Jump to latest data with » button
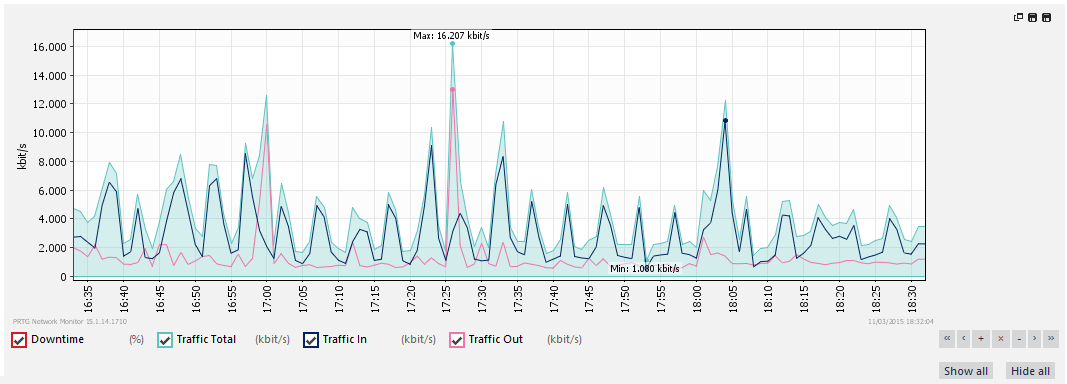This screenshot has height=384, width=1067. click(1051, 338)
